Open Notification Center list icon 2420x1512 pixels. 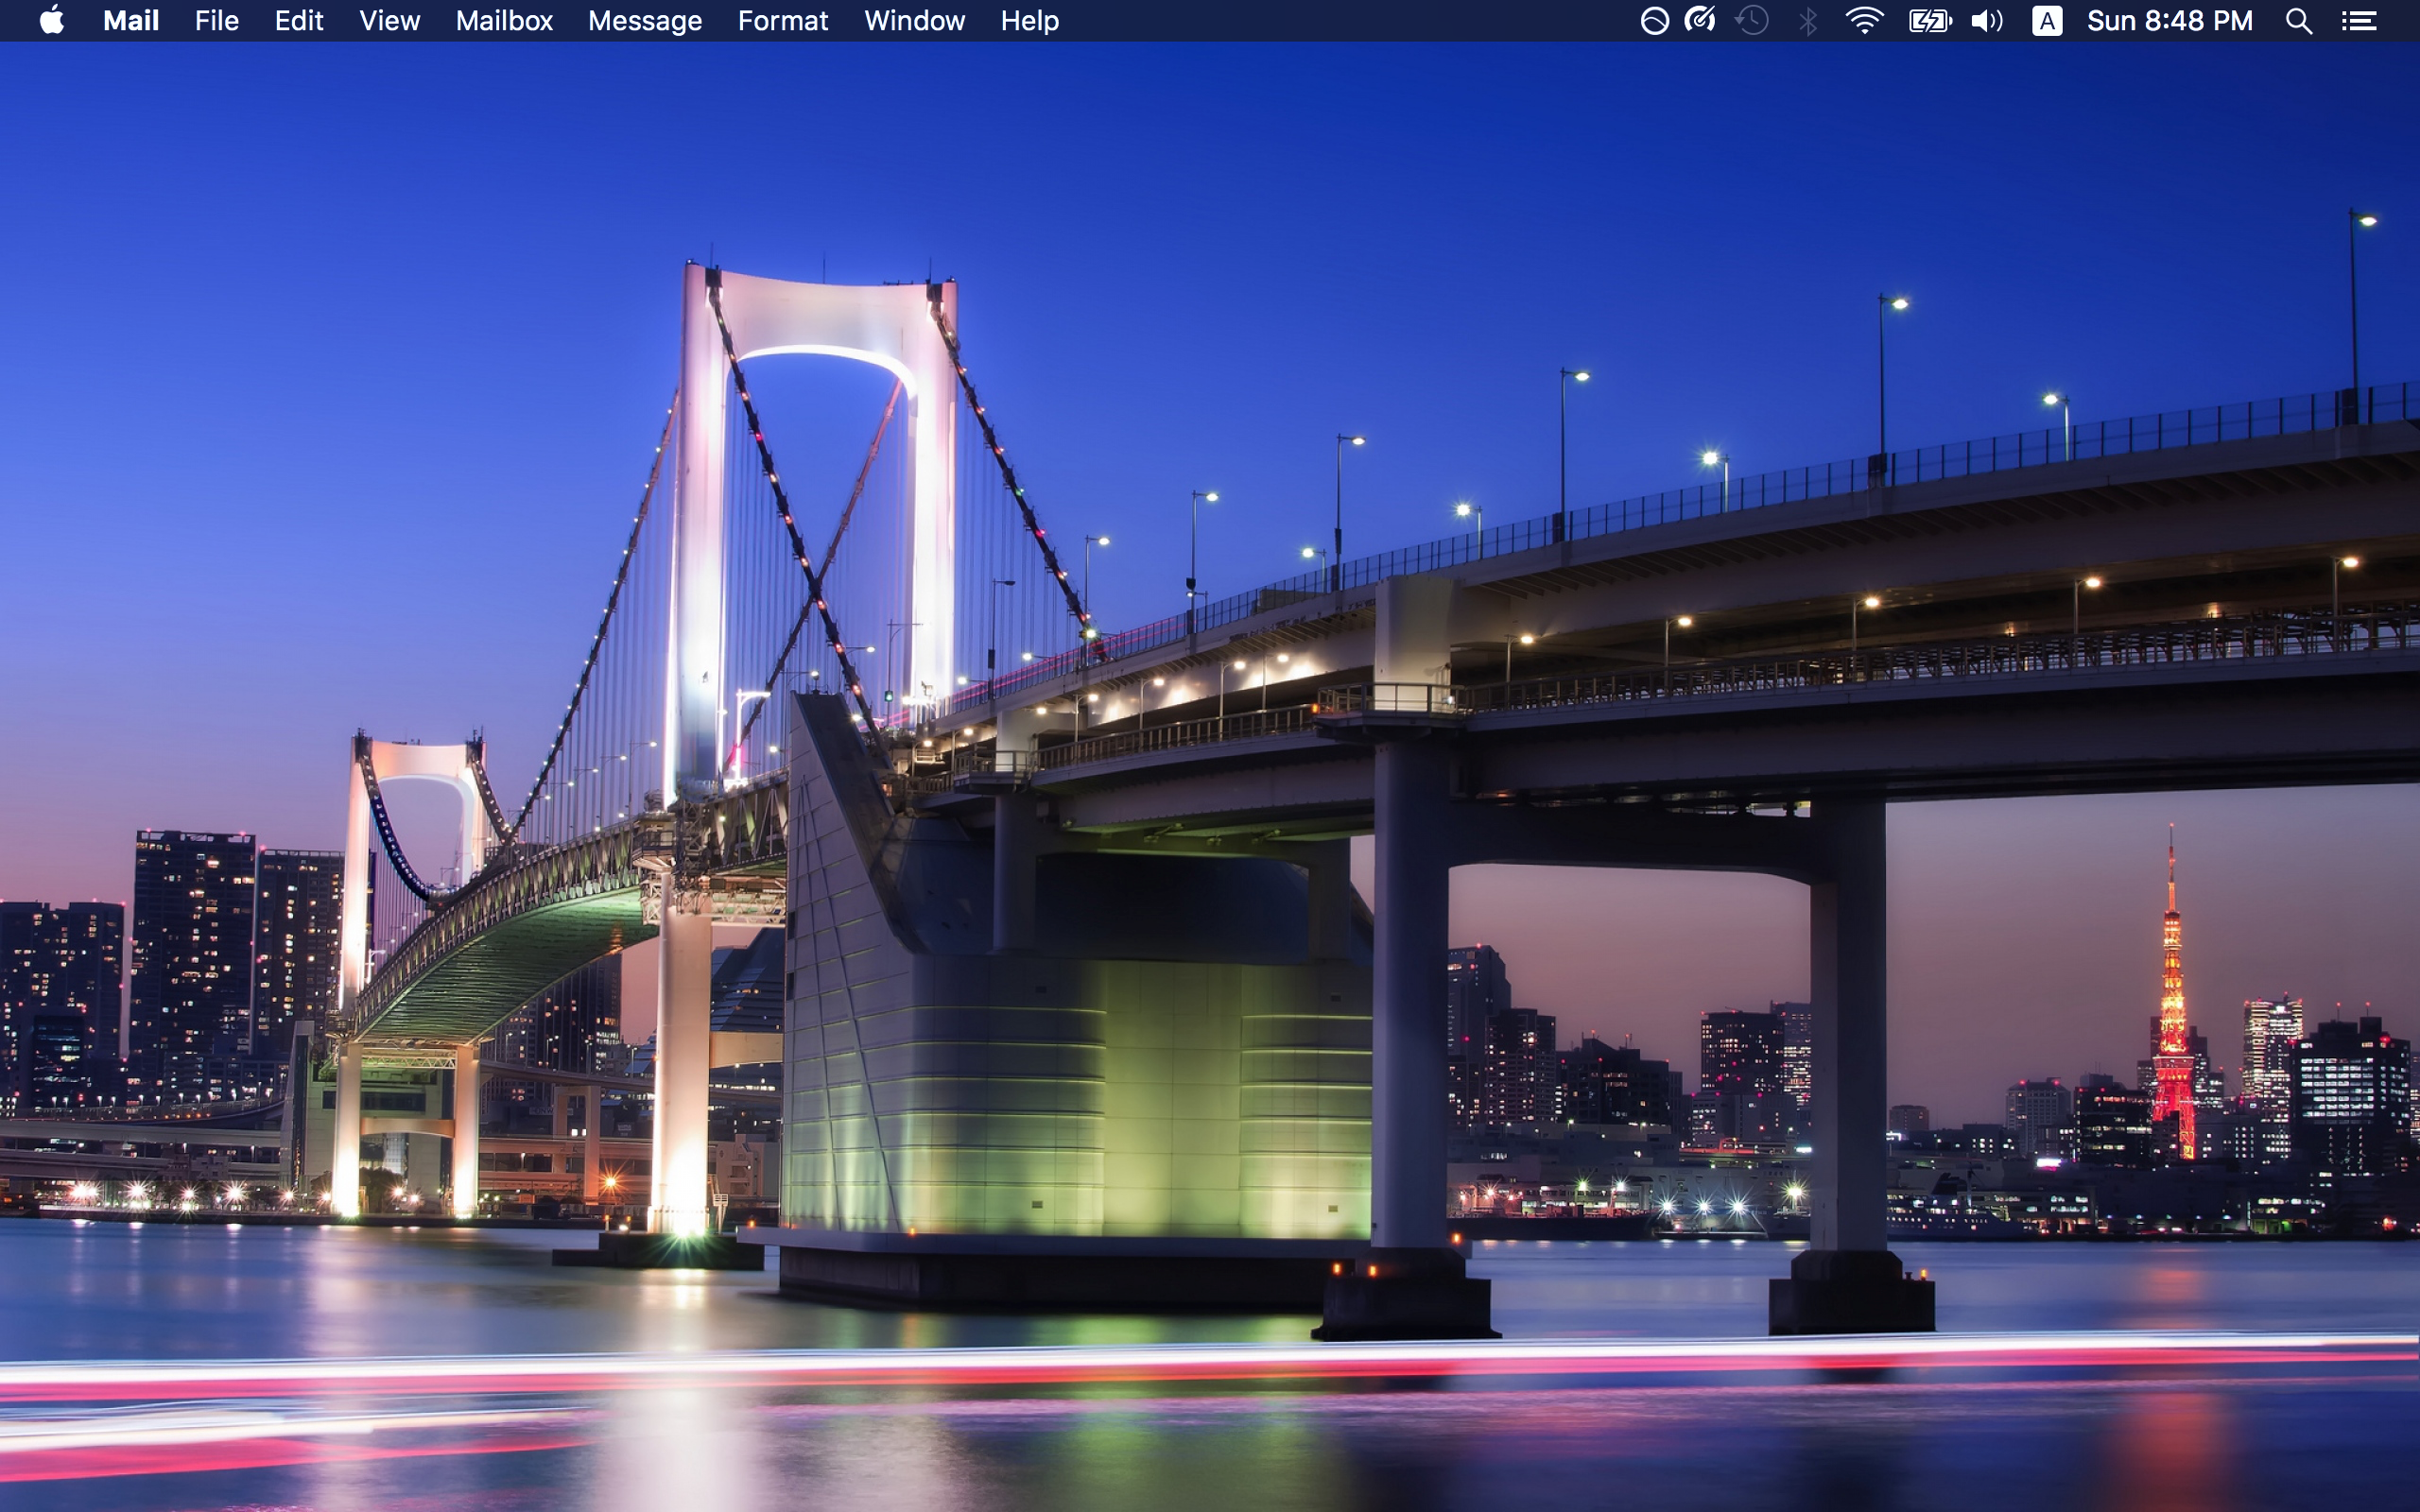point(2360,20)
